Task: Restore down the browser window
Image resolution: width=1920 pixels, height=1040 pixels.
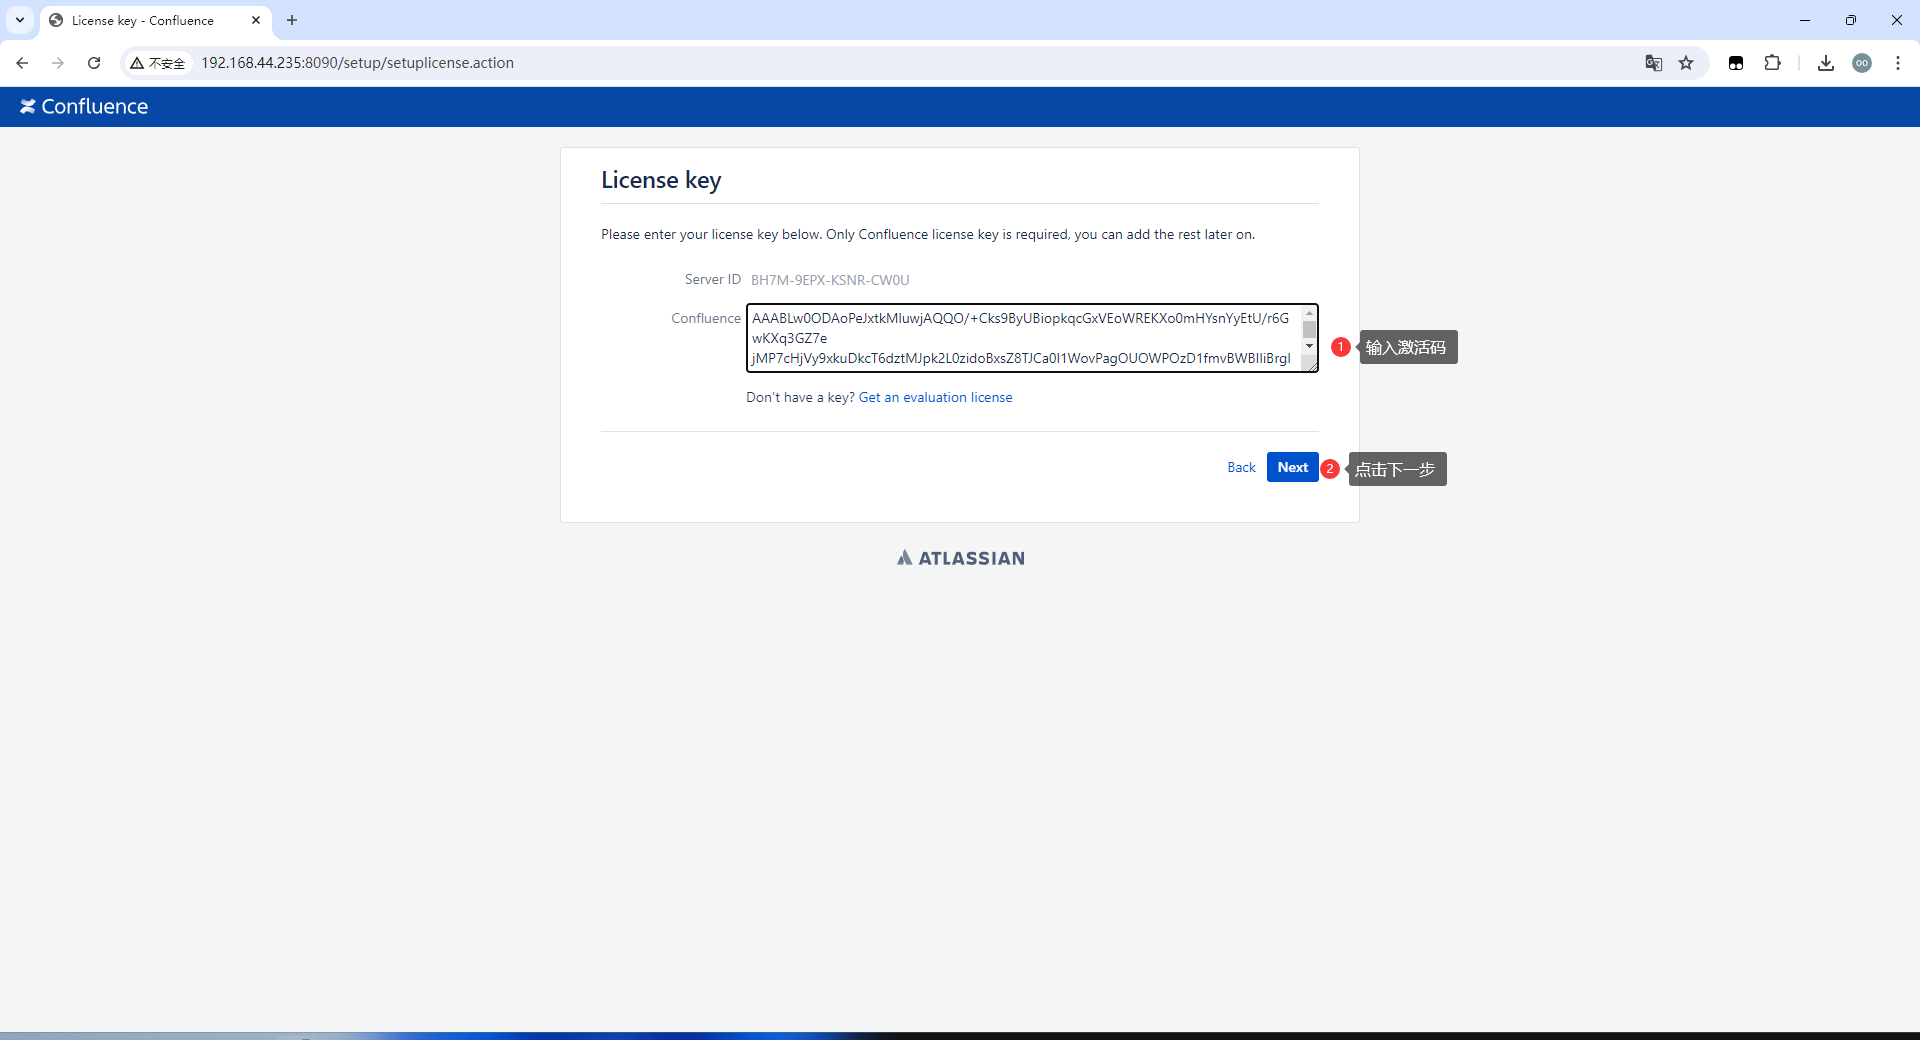Action: click(1851, 20)
